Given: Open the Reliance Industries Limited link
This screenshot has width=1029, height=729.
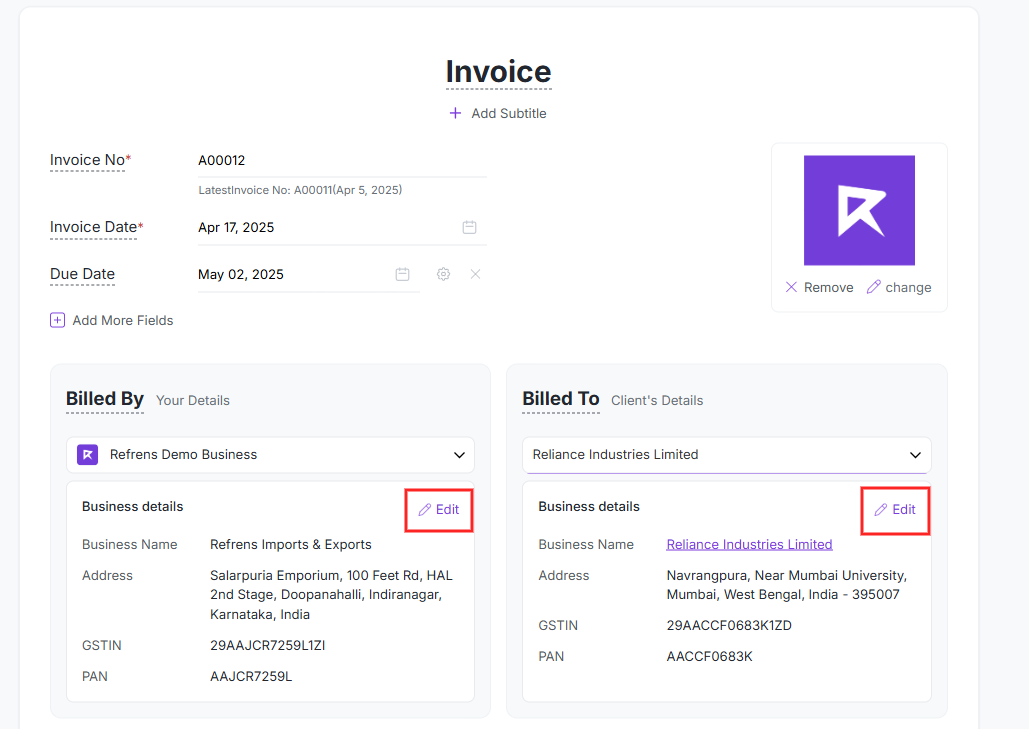Looking at the screenshot, I should pyautogui.click(x=749, y=545).
